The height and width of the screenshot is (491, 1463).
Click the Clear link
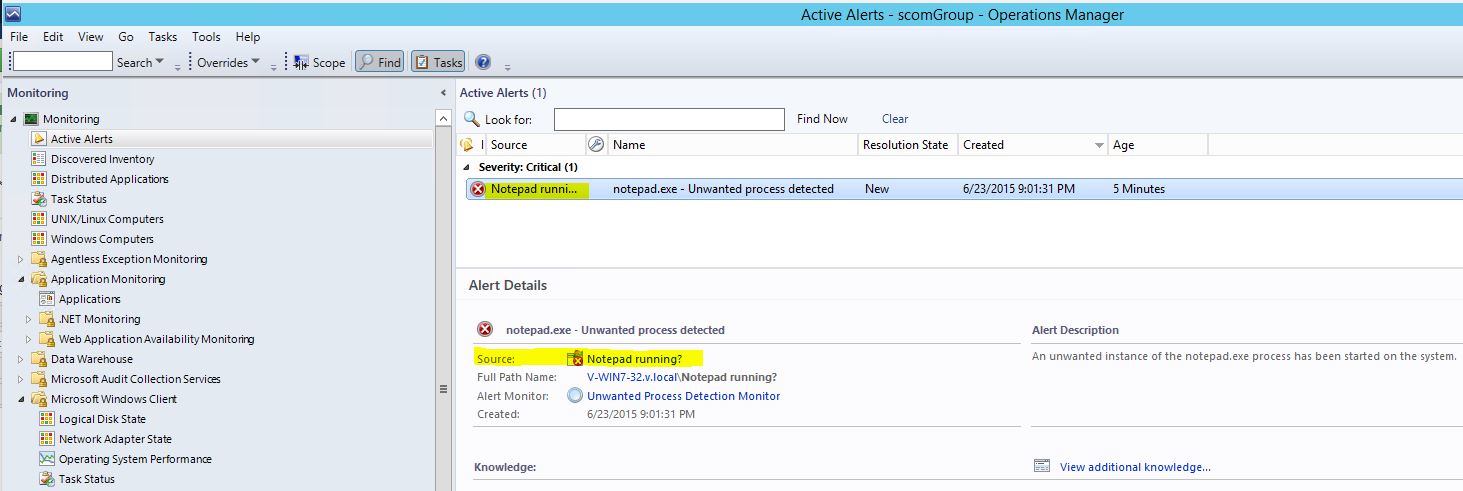click(895, 119)
